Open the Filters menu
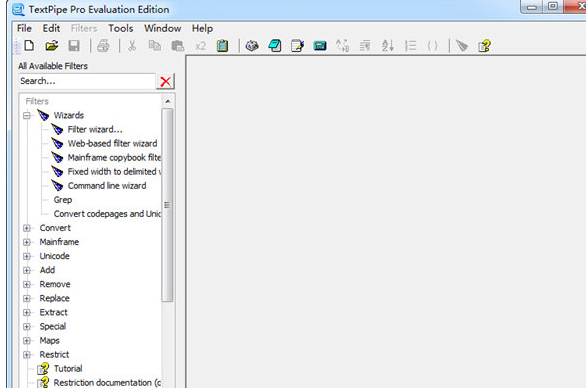This screenshot has width=586, height=388. (84, 28)
